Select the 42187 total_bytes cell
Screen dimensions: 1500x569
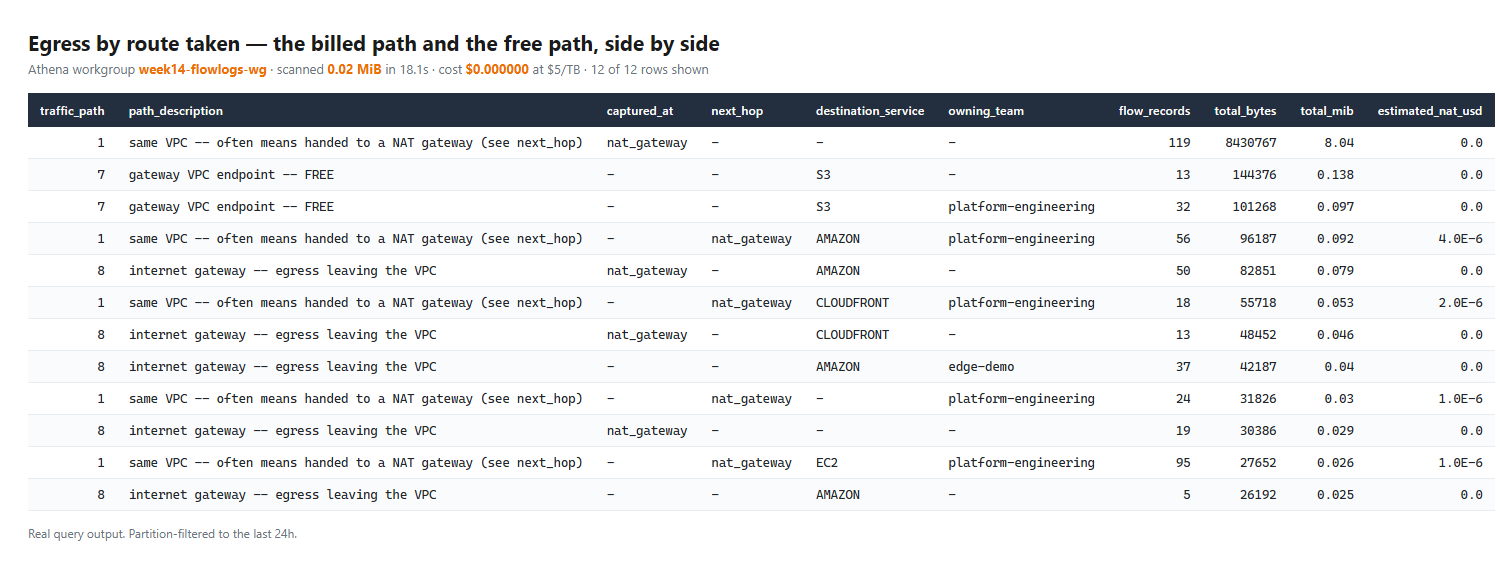[x=1258, y=367]
